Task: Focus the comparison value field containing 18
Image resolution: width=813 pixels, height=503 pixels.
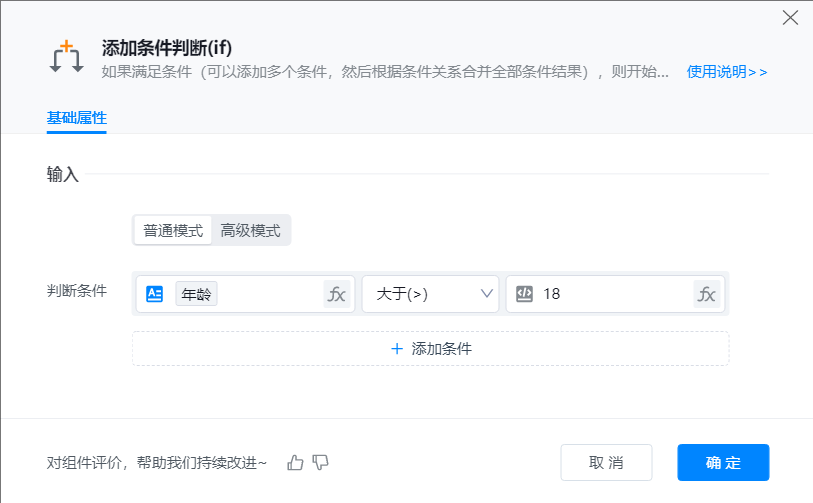Action: [x=615, y=294]
